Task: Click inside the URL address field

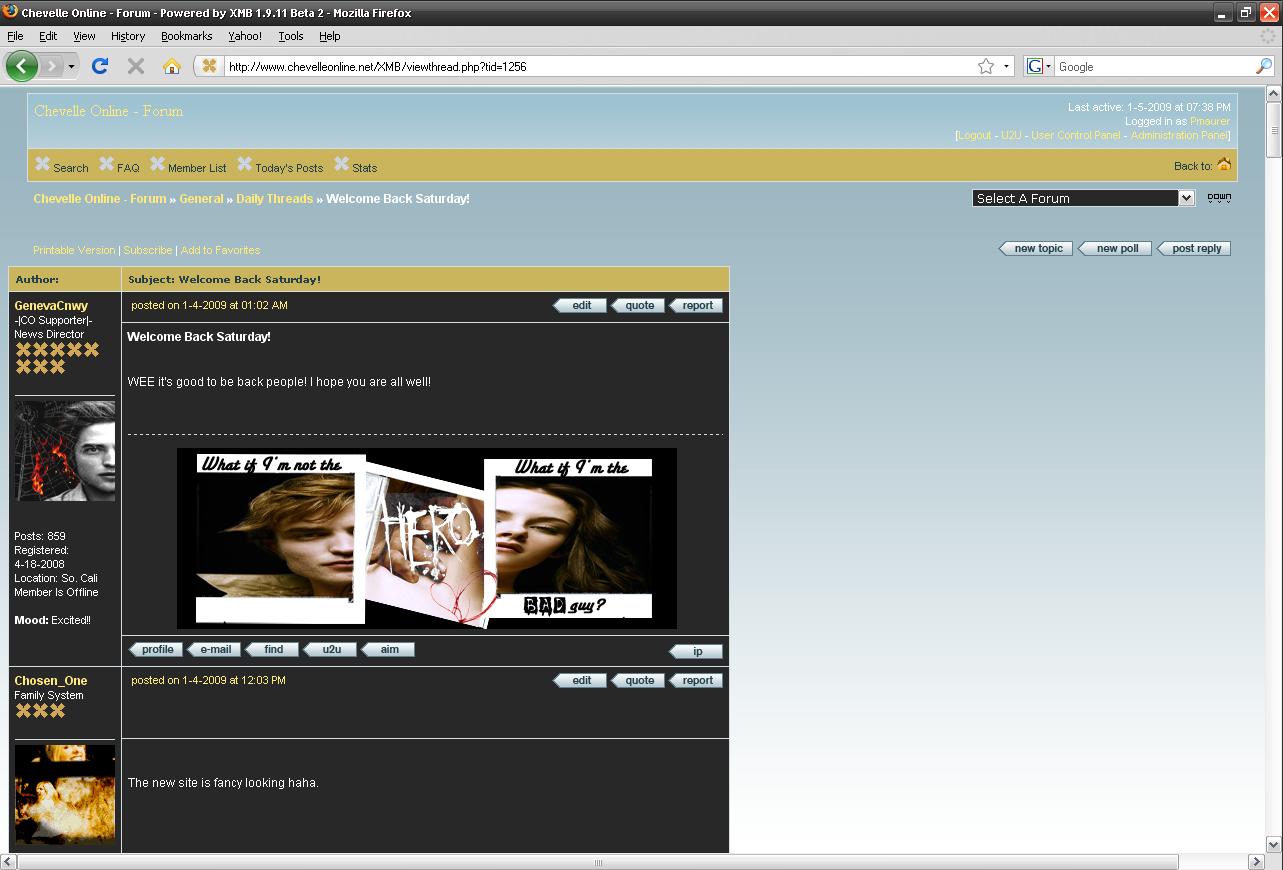Action: click(600, 66)
